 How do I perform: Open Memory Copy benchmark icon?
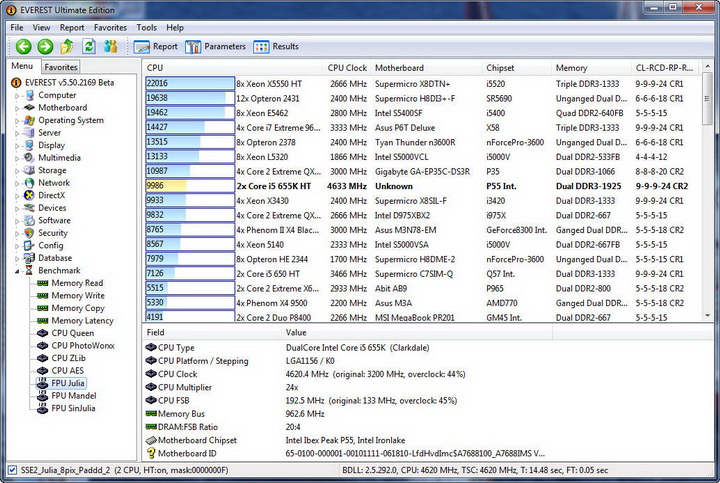tap(43, 308)
